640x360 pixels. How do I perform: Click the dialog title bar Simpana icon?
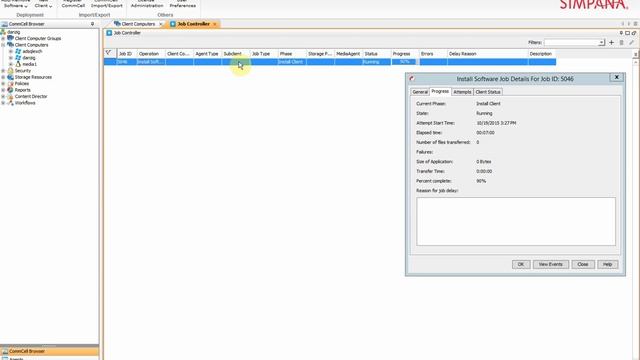412,78
